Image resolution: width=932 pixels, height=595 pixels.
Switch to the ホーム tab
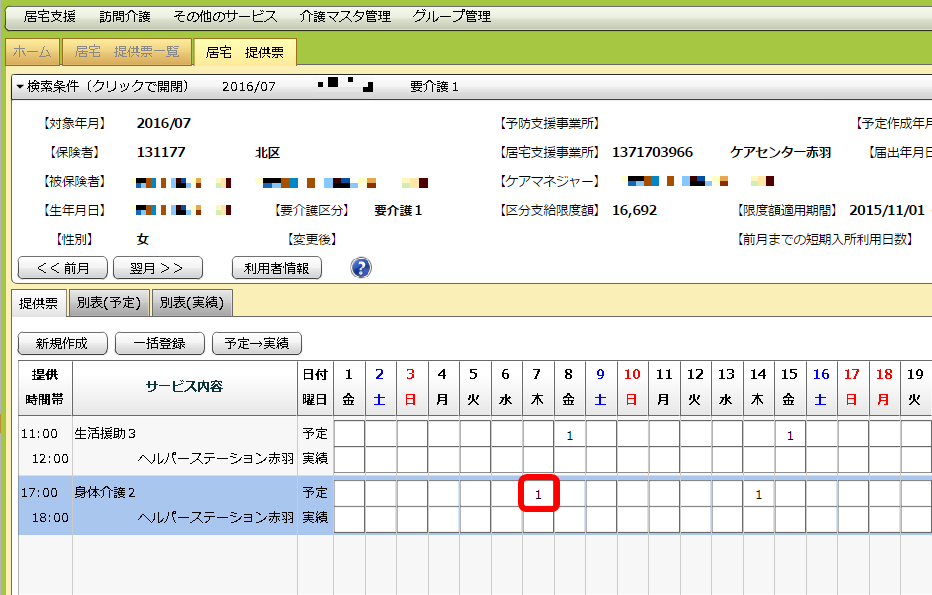coord(32,52)
